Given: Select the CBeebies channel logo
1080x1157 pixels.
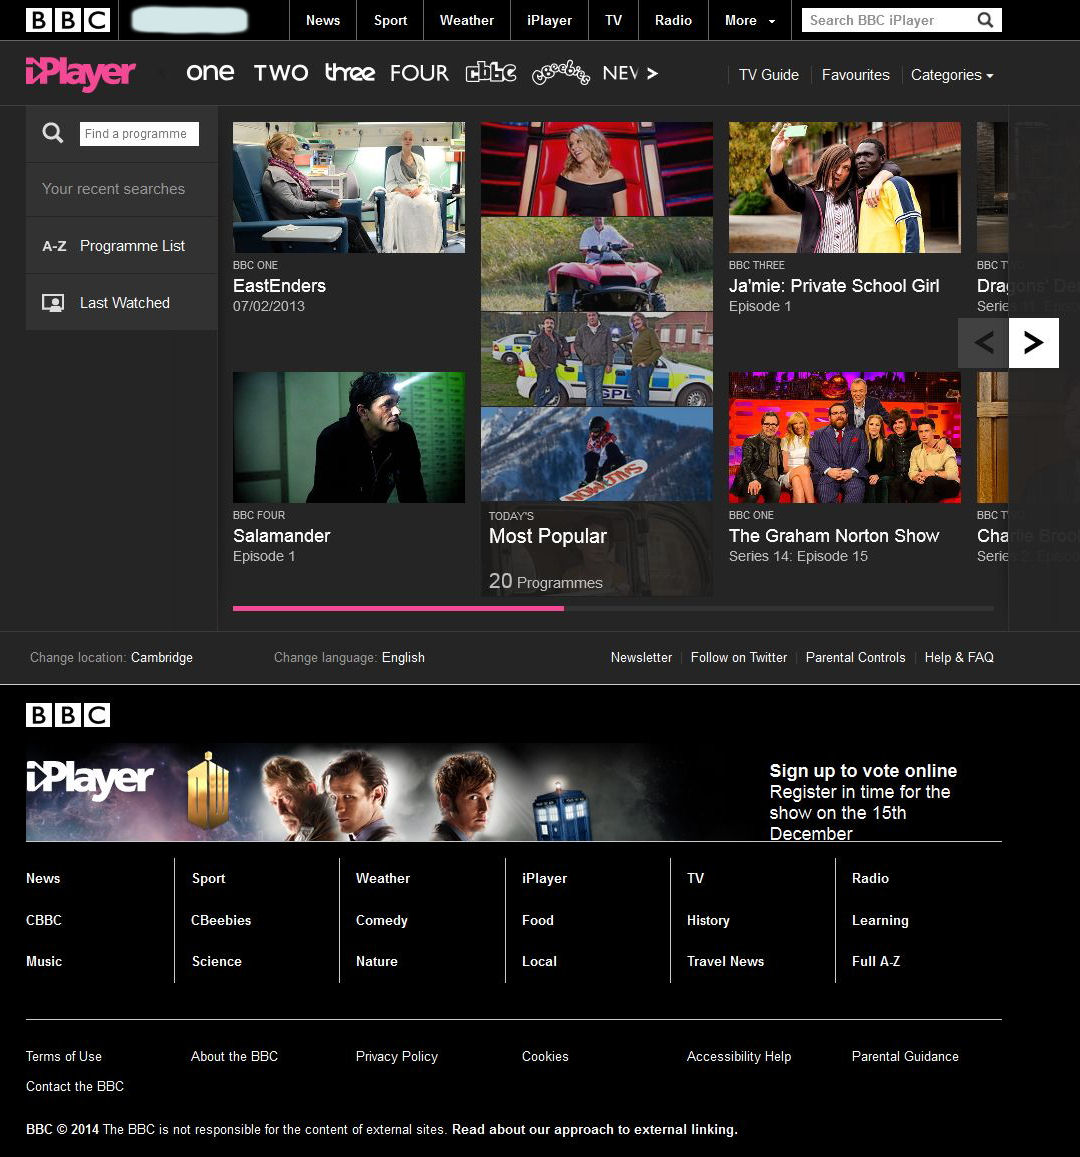Looking at the screenshot, I should click(561, 73).
